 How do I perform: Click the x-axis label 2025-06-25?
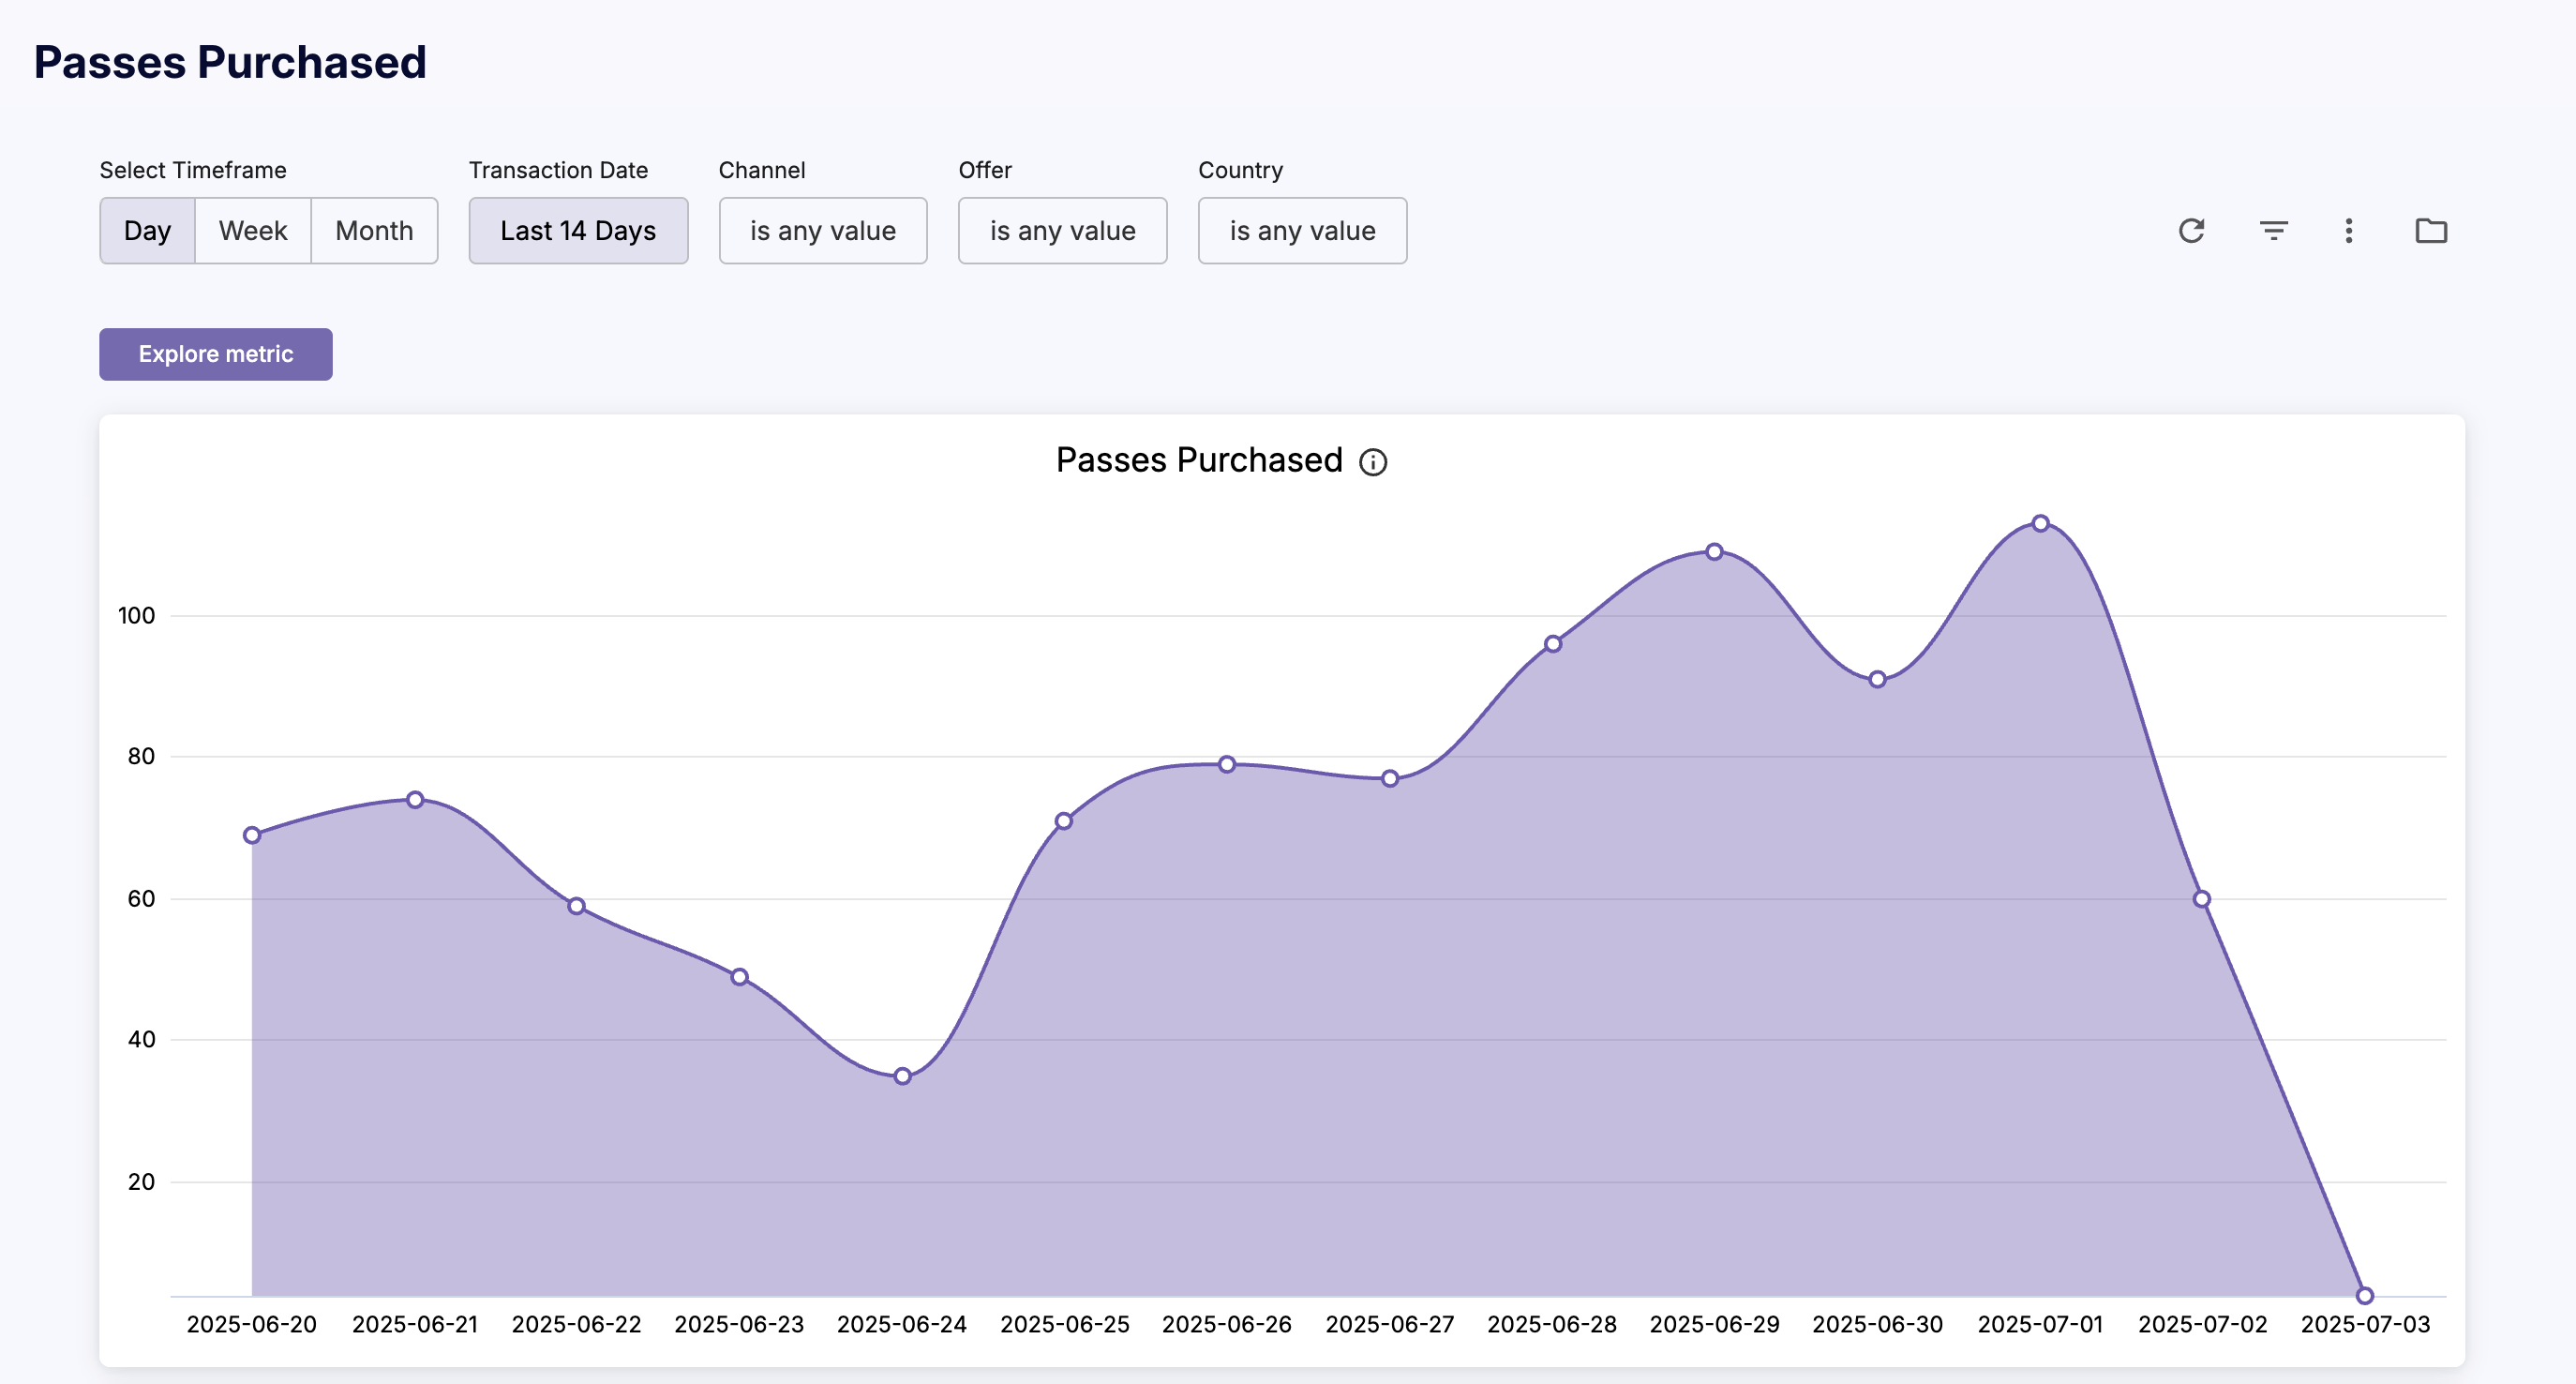[1065, 1324]
